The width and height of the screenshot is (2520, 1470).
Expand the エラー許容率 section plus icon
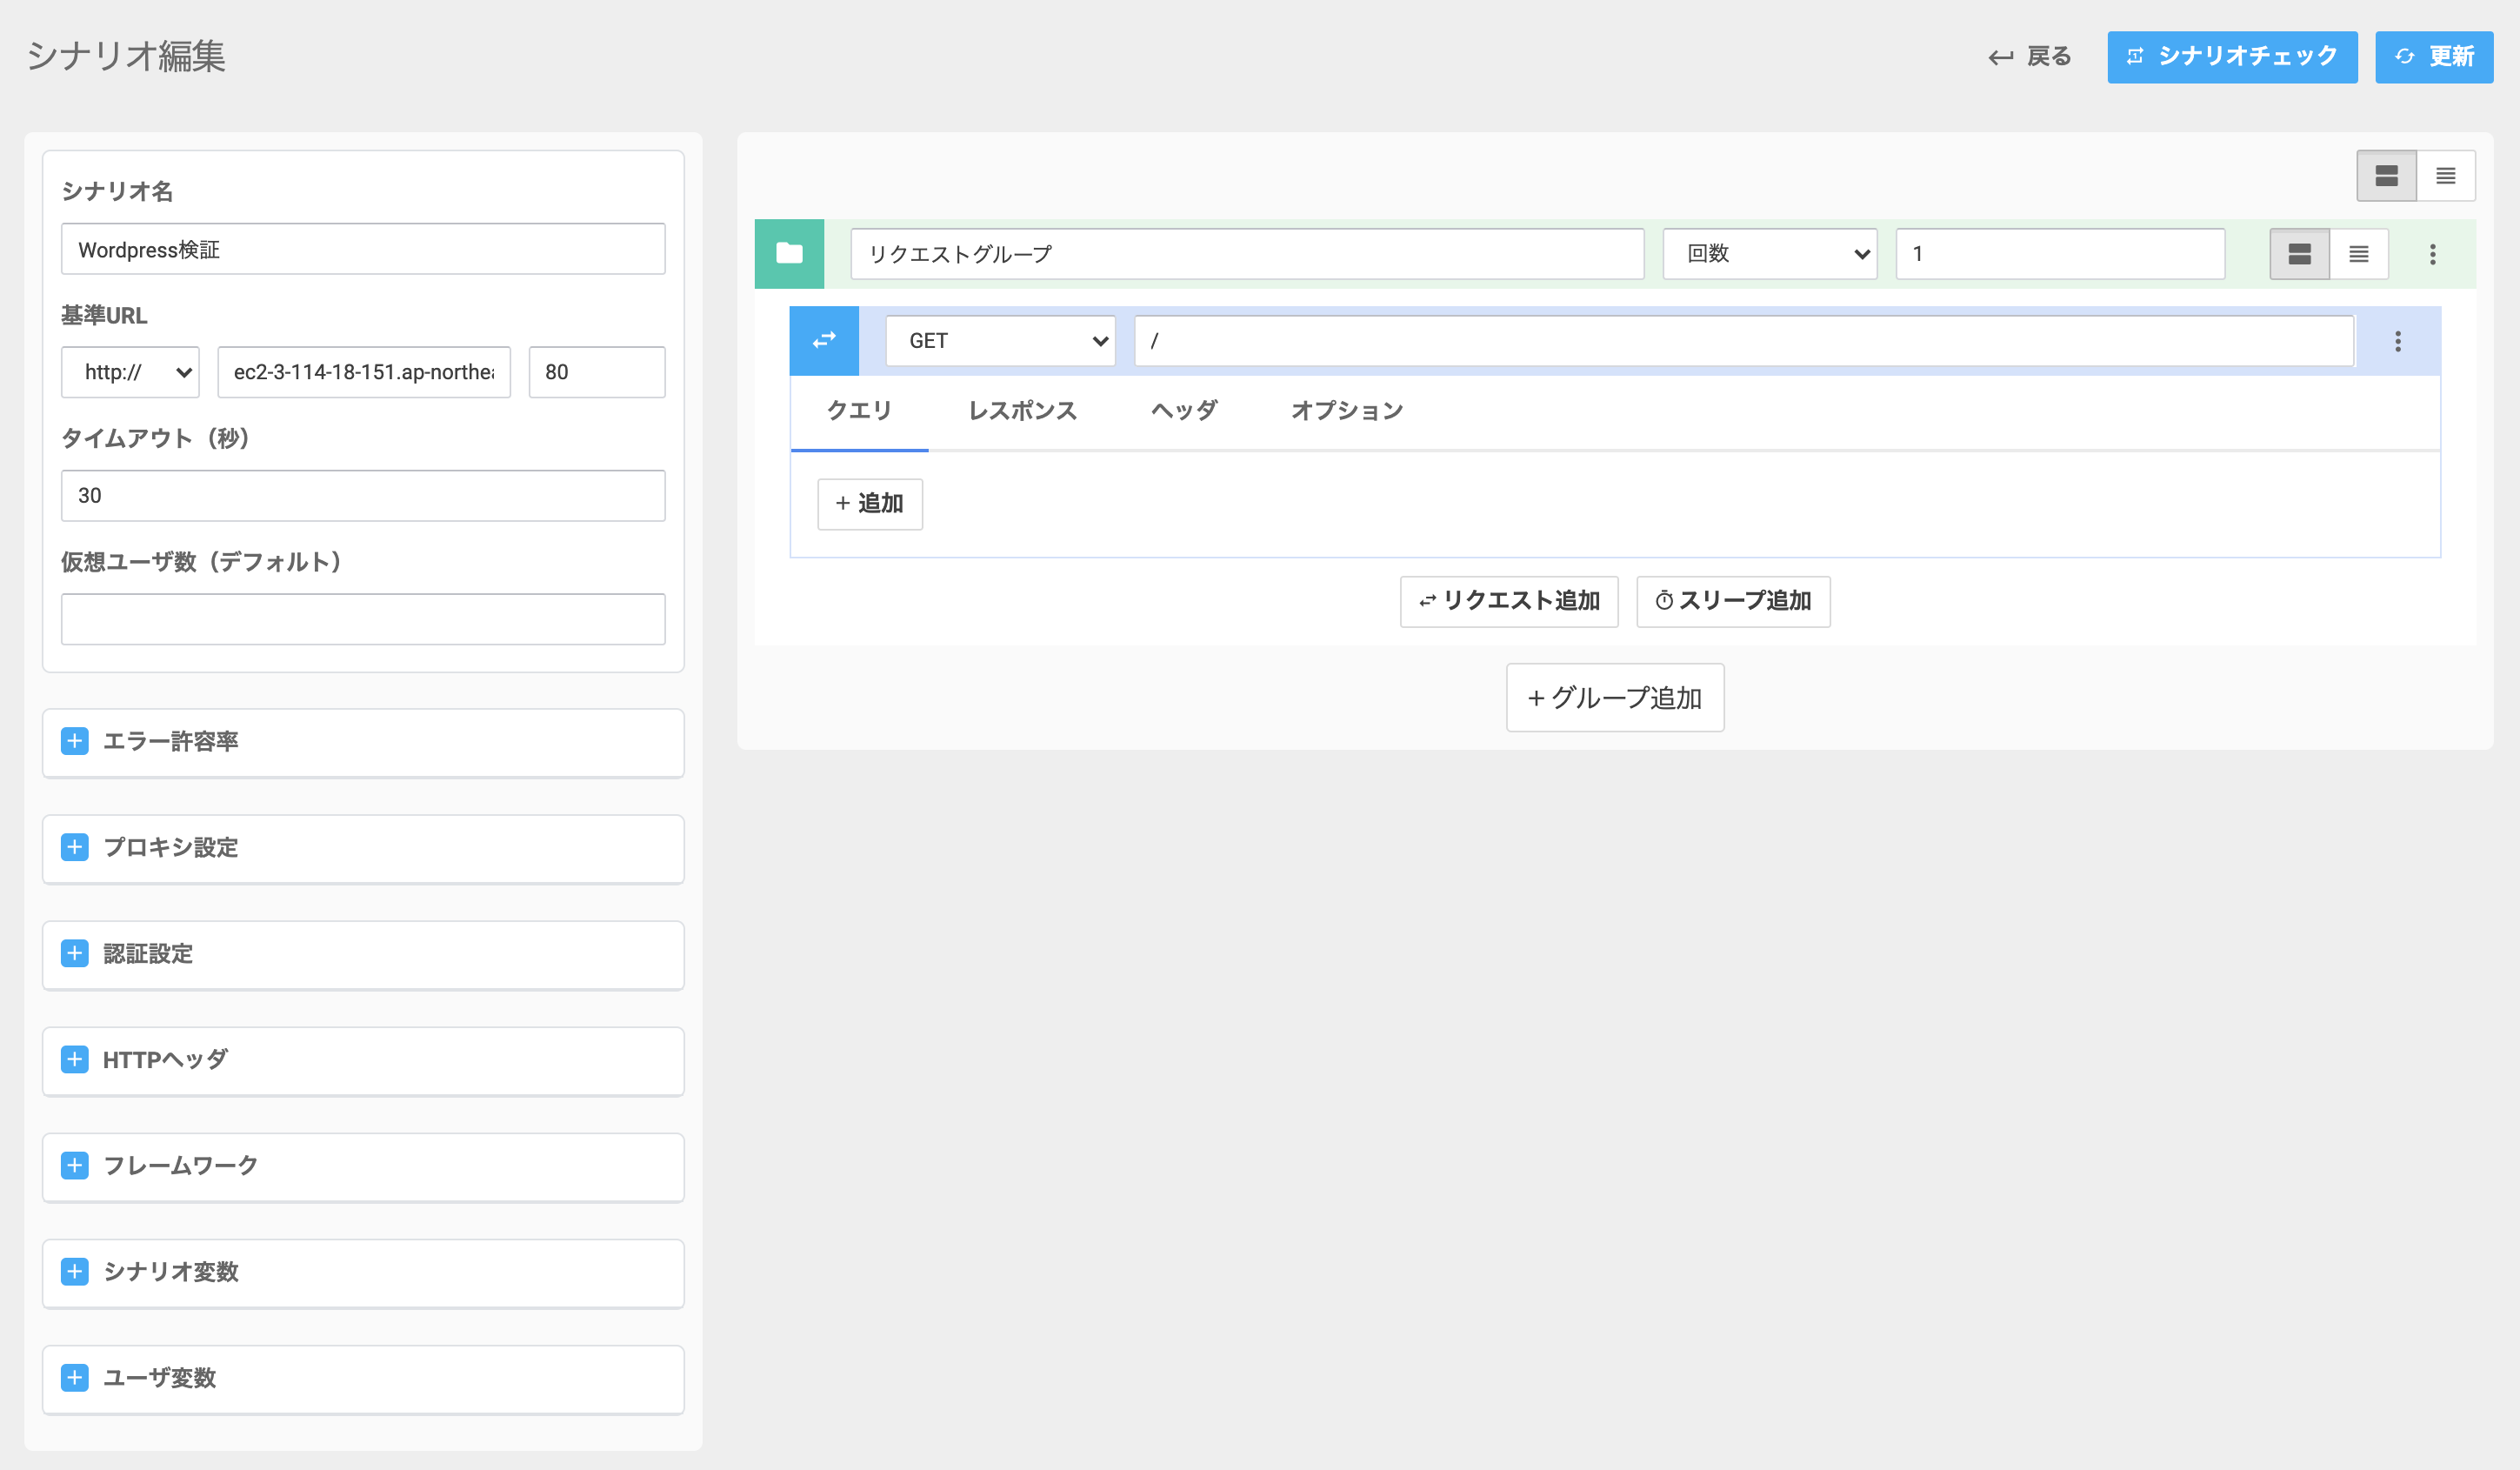click(x=75, y=741)
